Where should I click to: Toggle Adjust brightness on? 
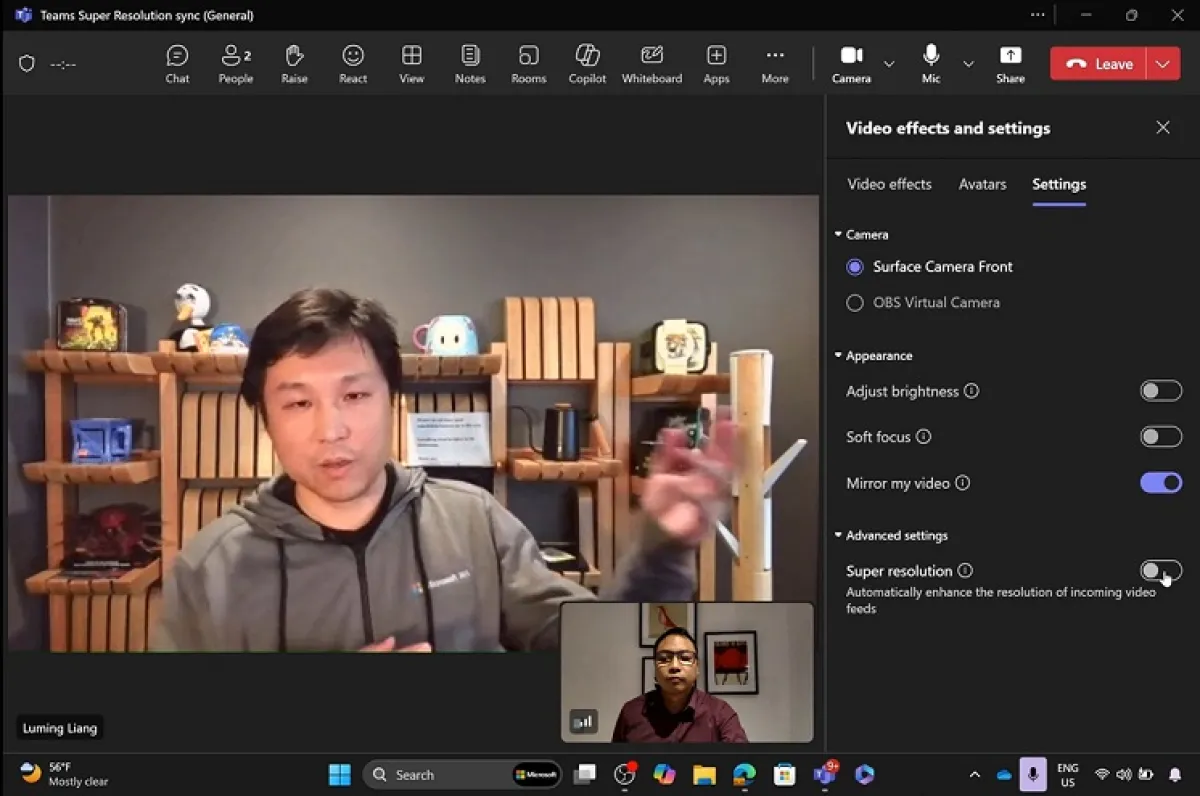pos(1160,391)
